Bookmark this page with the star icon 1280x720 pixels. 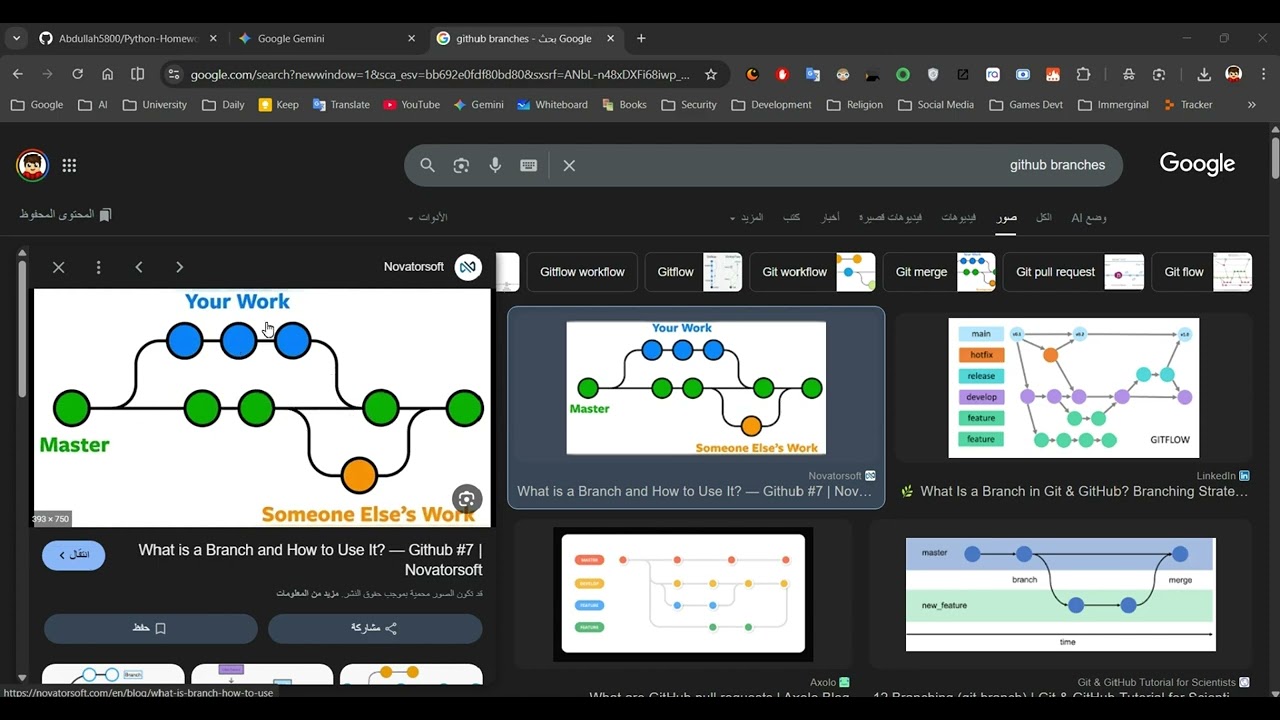[x=711, y=74]
